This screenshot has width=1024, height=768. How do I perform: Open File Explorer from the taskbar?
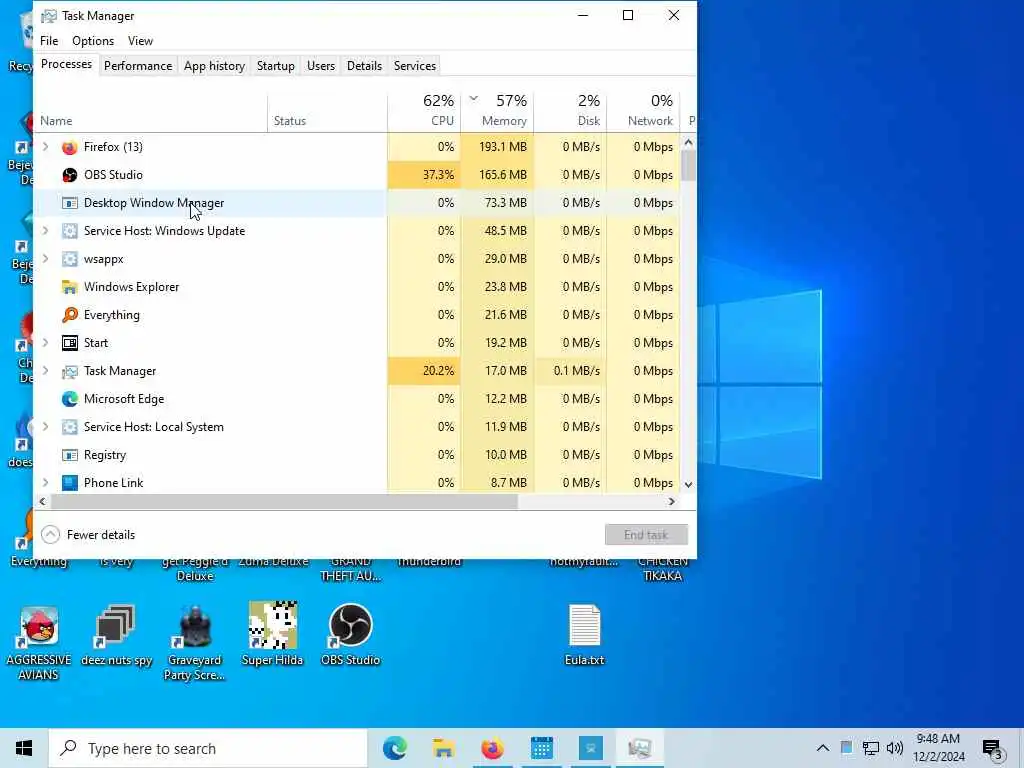pyautogui.click(x=443, y=748)
